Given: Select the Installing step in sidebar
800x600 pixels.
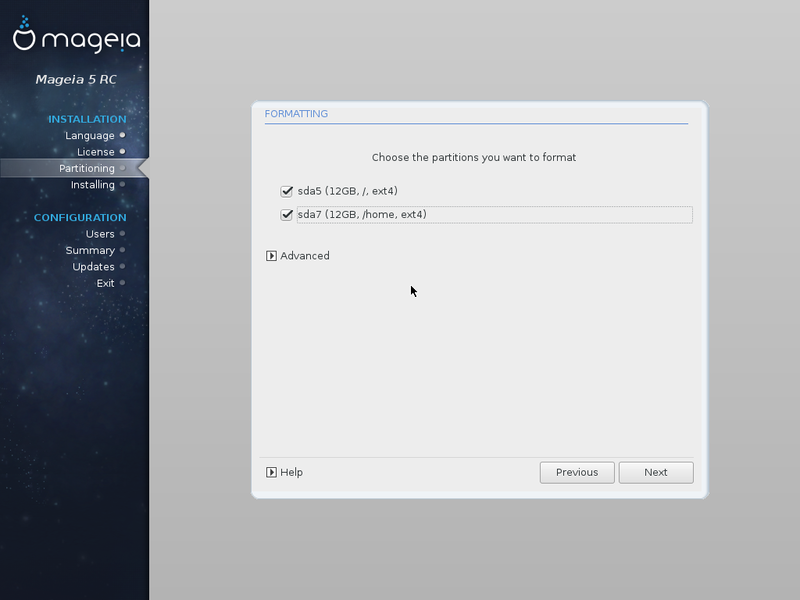Looking at the screenshot, I should [x=93, y=185].
